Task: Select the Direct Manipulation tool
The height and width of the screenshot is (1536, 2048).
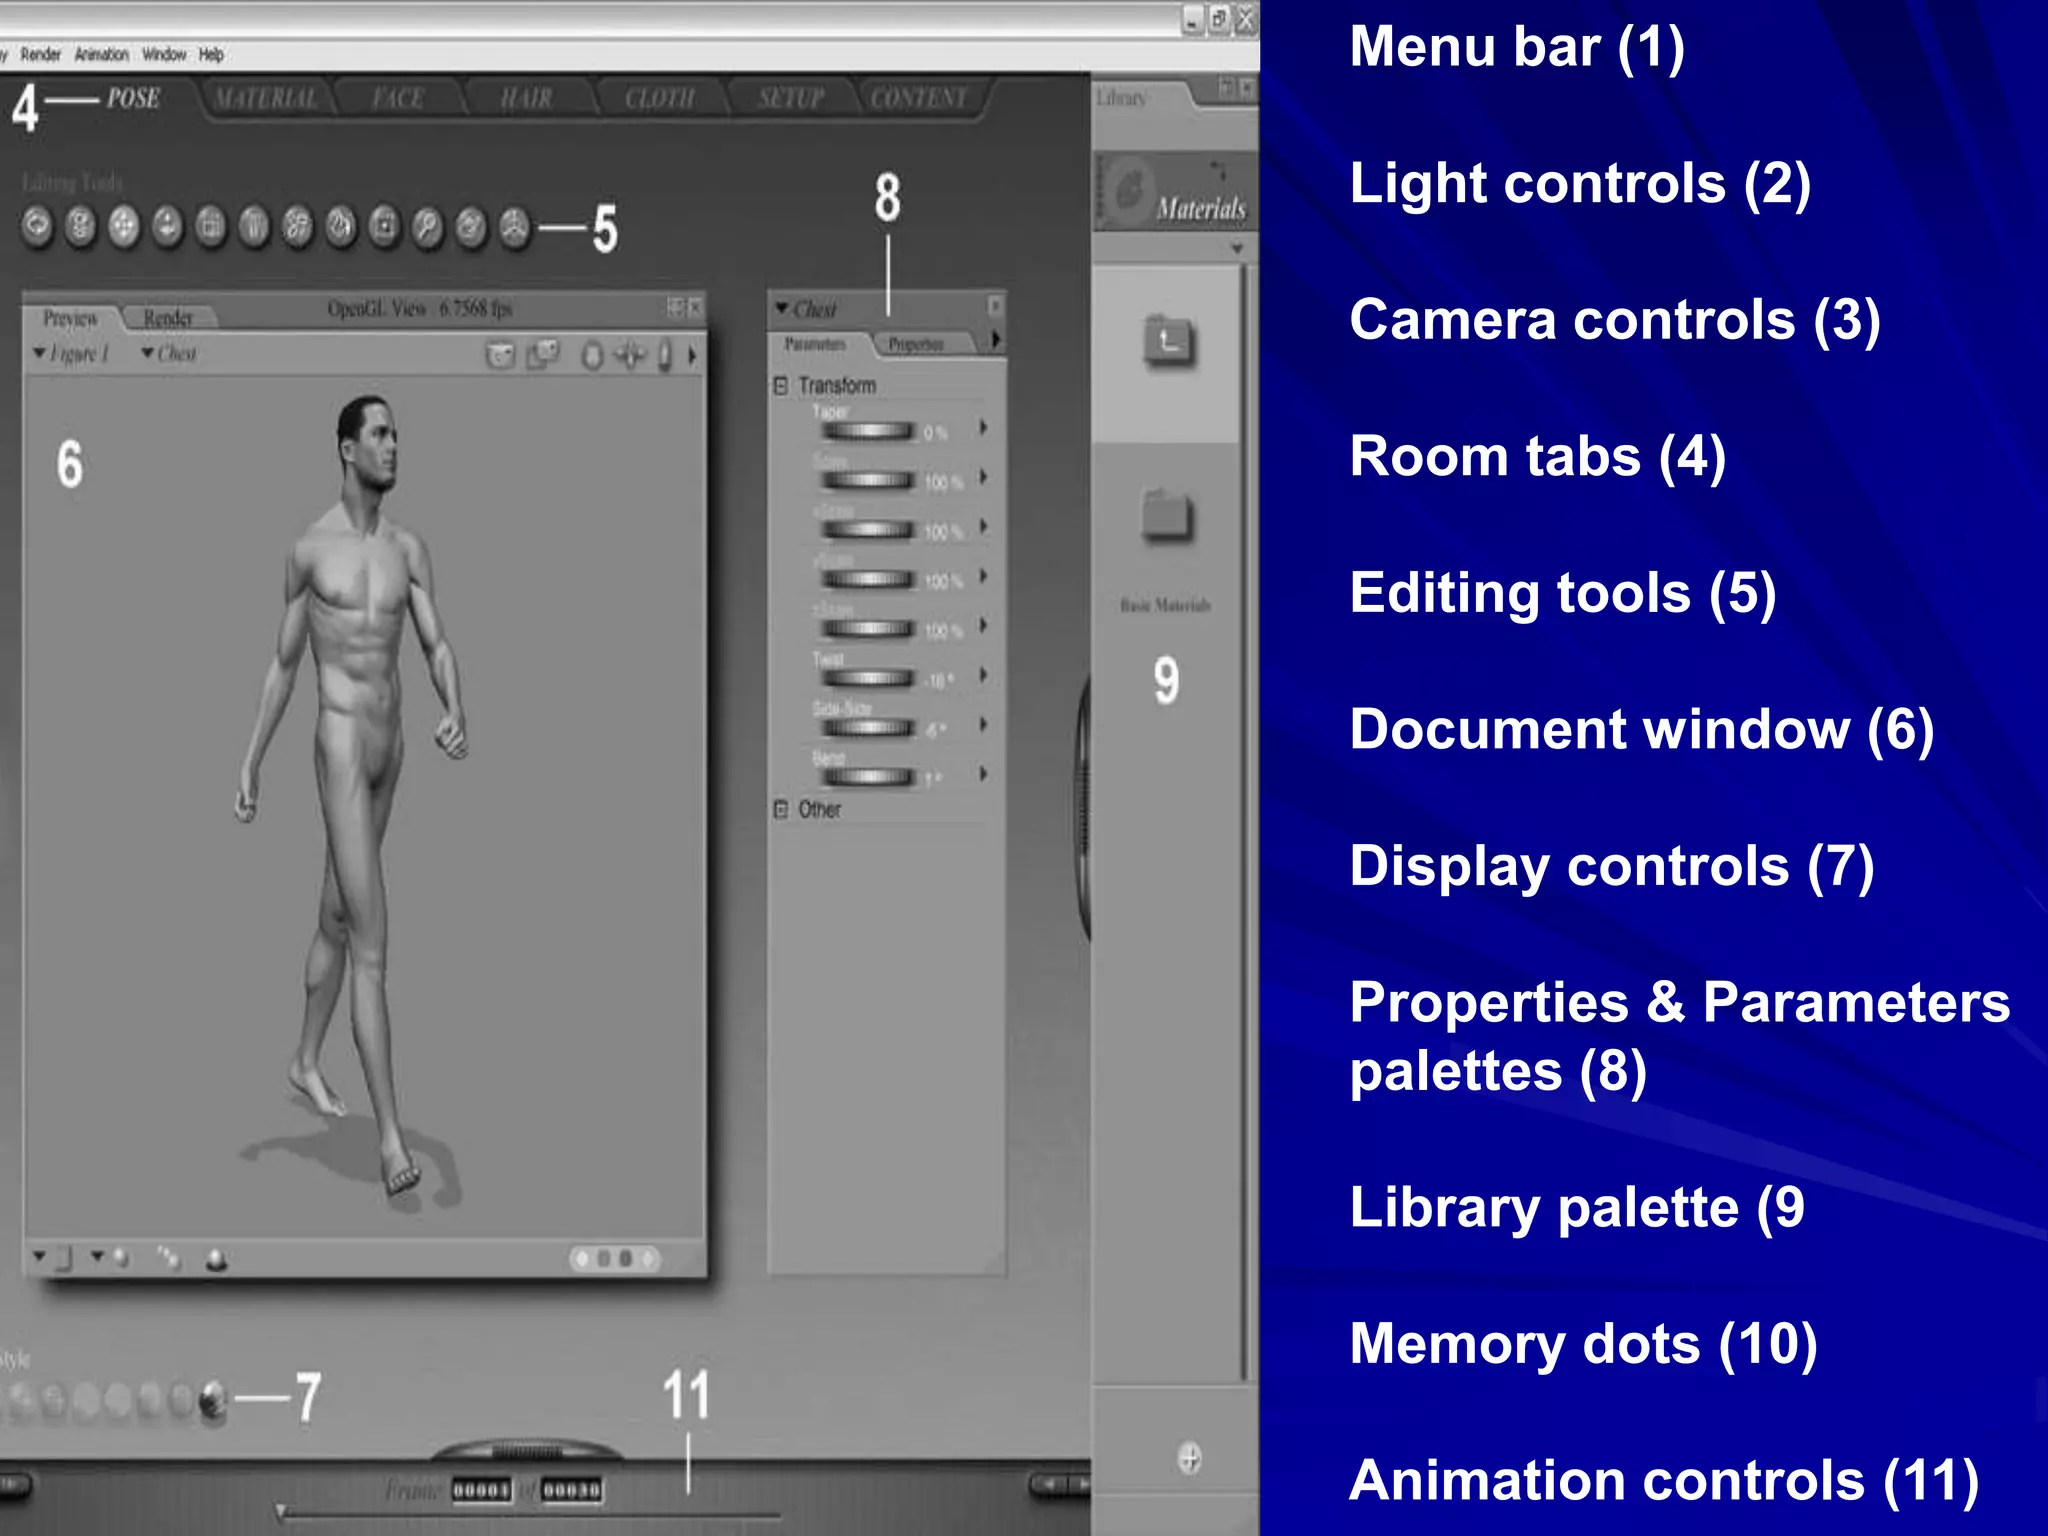Action: [x=515, y=227]
